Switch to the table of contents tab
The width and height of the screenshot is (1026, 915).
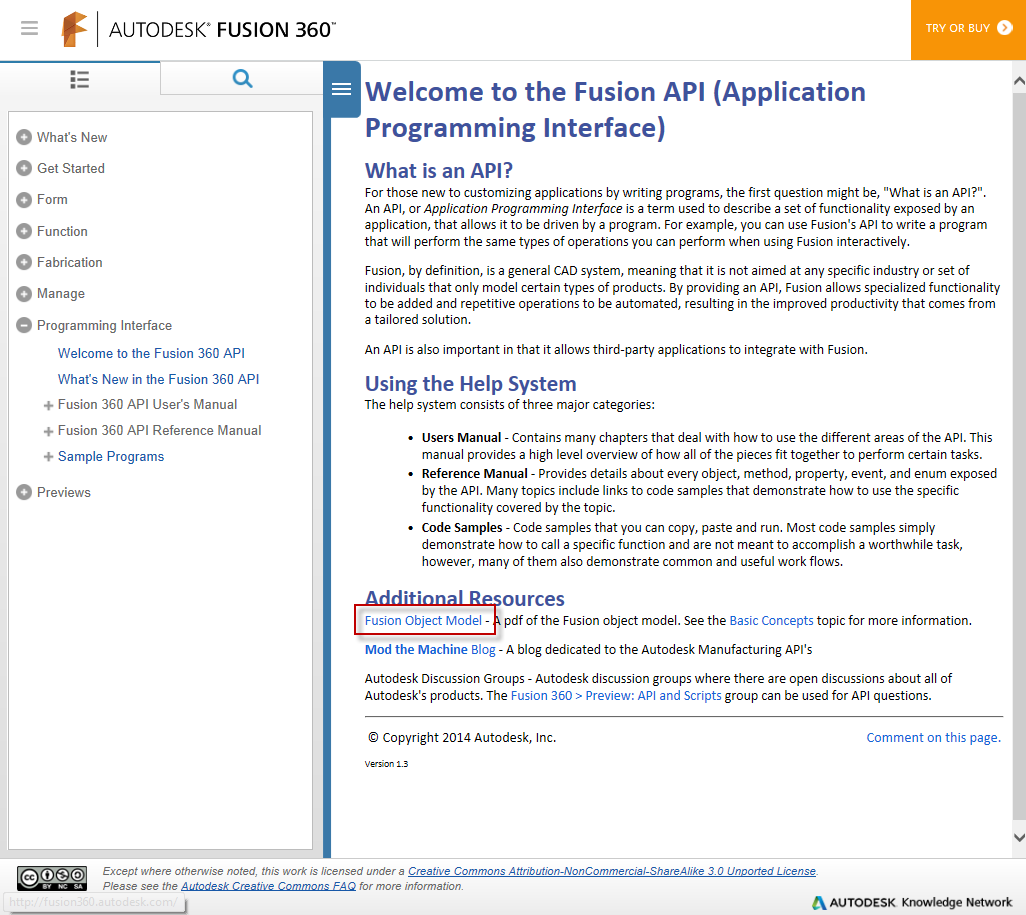point(80,79)
